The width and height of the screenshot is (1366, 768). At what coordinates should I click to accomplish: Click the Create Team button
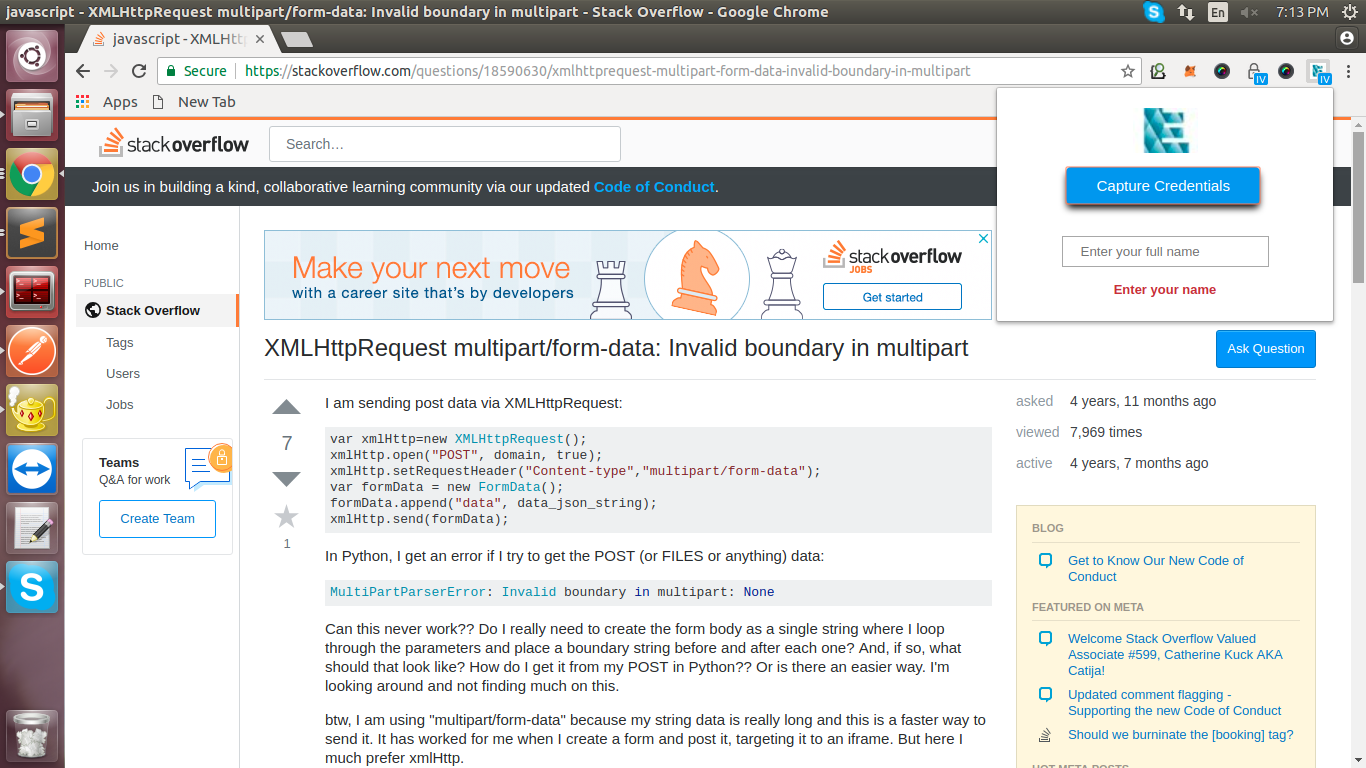[157, 518]
